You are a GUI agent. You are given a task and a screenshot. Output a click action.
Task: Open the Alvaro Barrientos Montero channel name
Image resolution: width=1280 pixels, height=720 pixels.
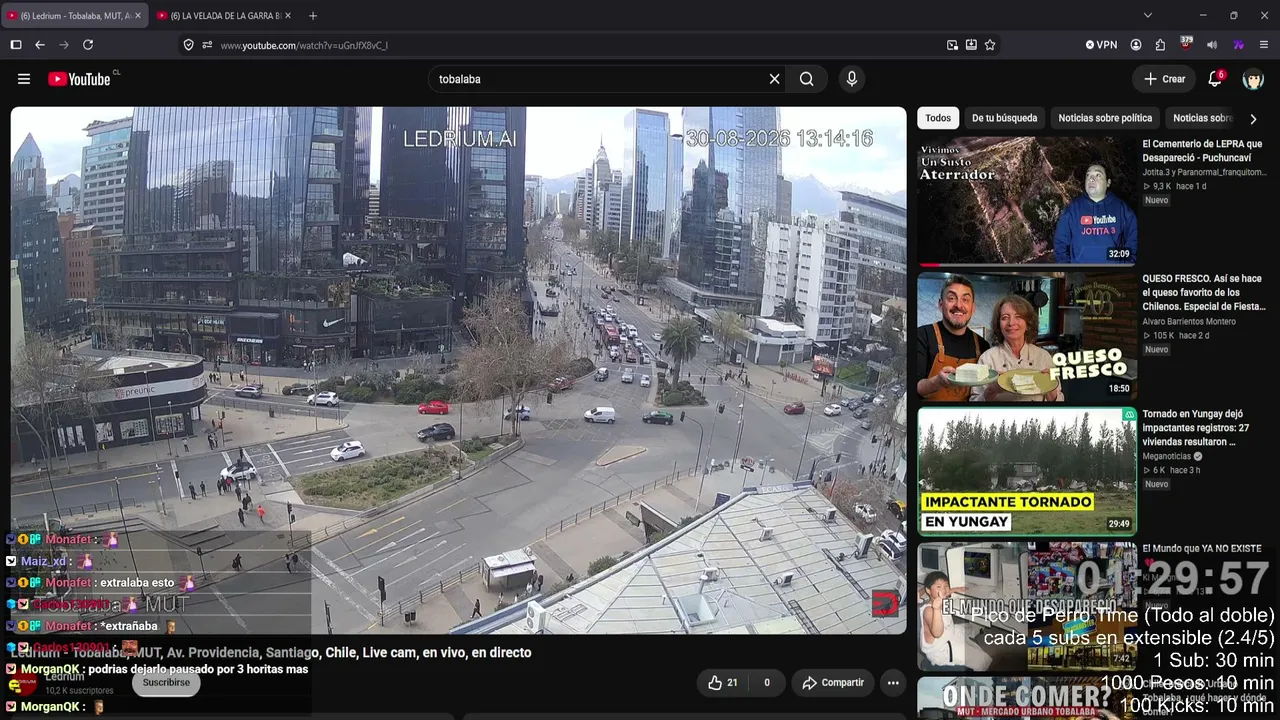[x=1189, y=322]
